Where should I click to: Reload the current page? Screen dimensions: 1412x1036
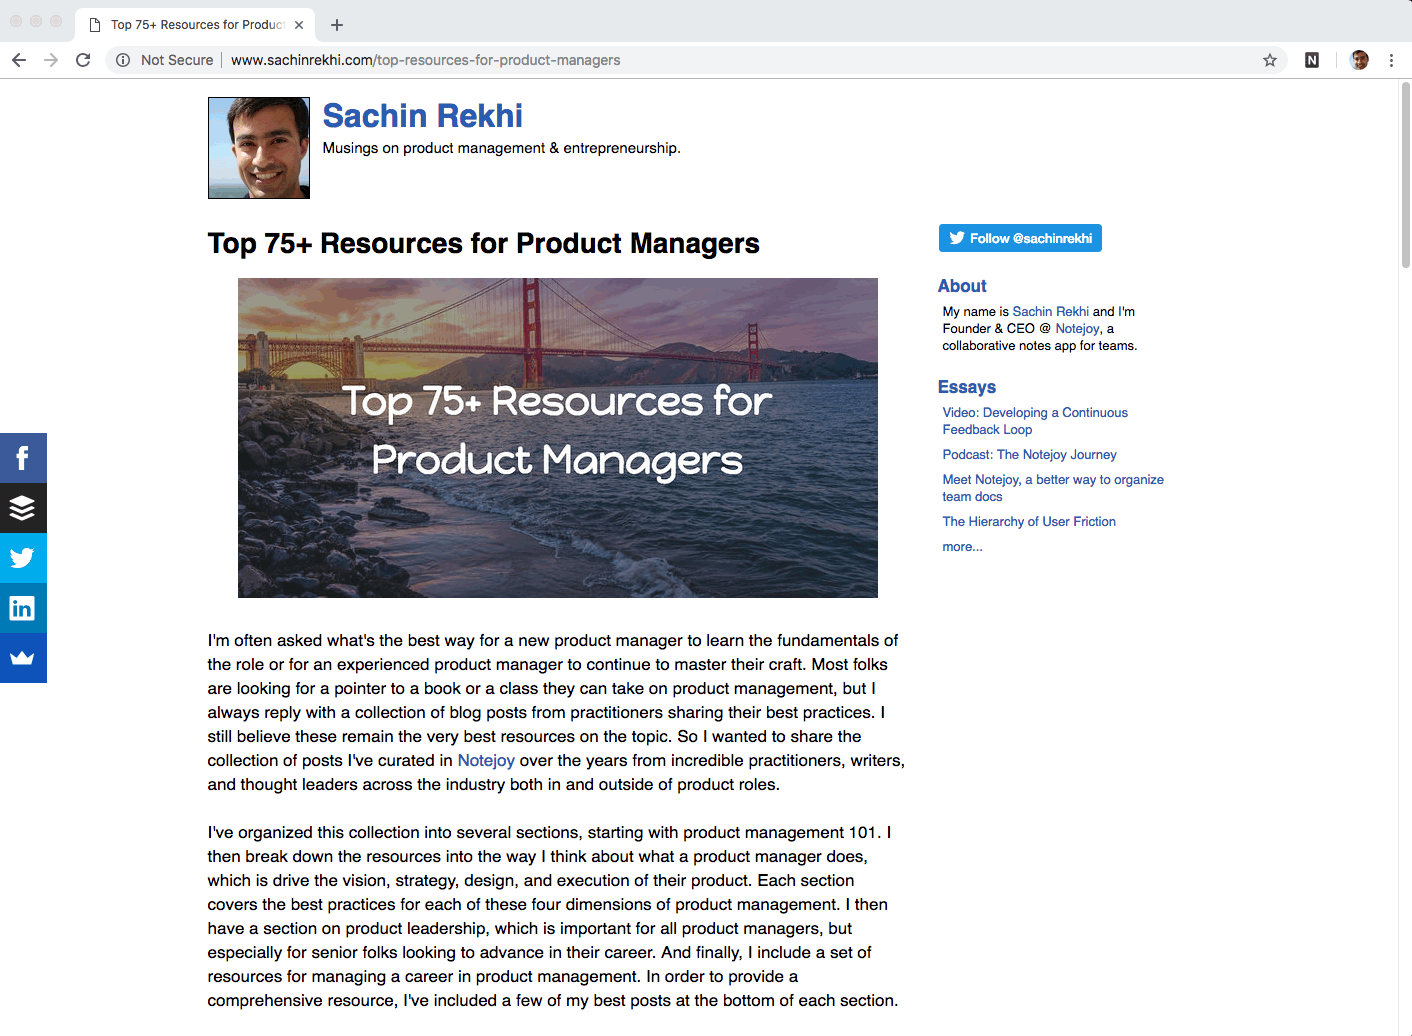tap(83, 60)
